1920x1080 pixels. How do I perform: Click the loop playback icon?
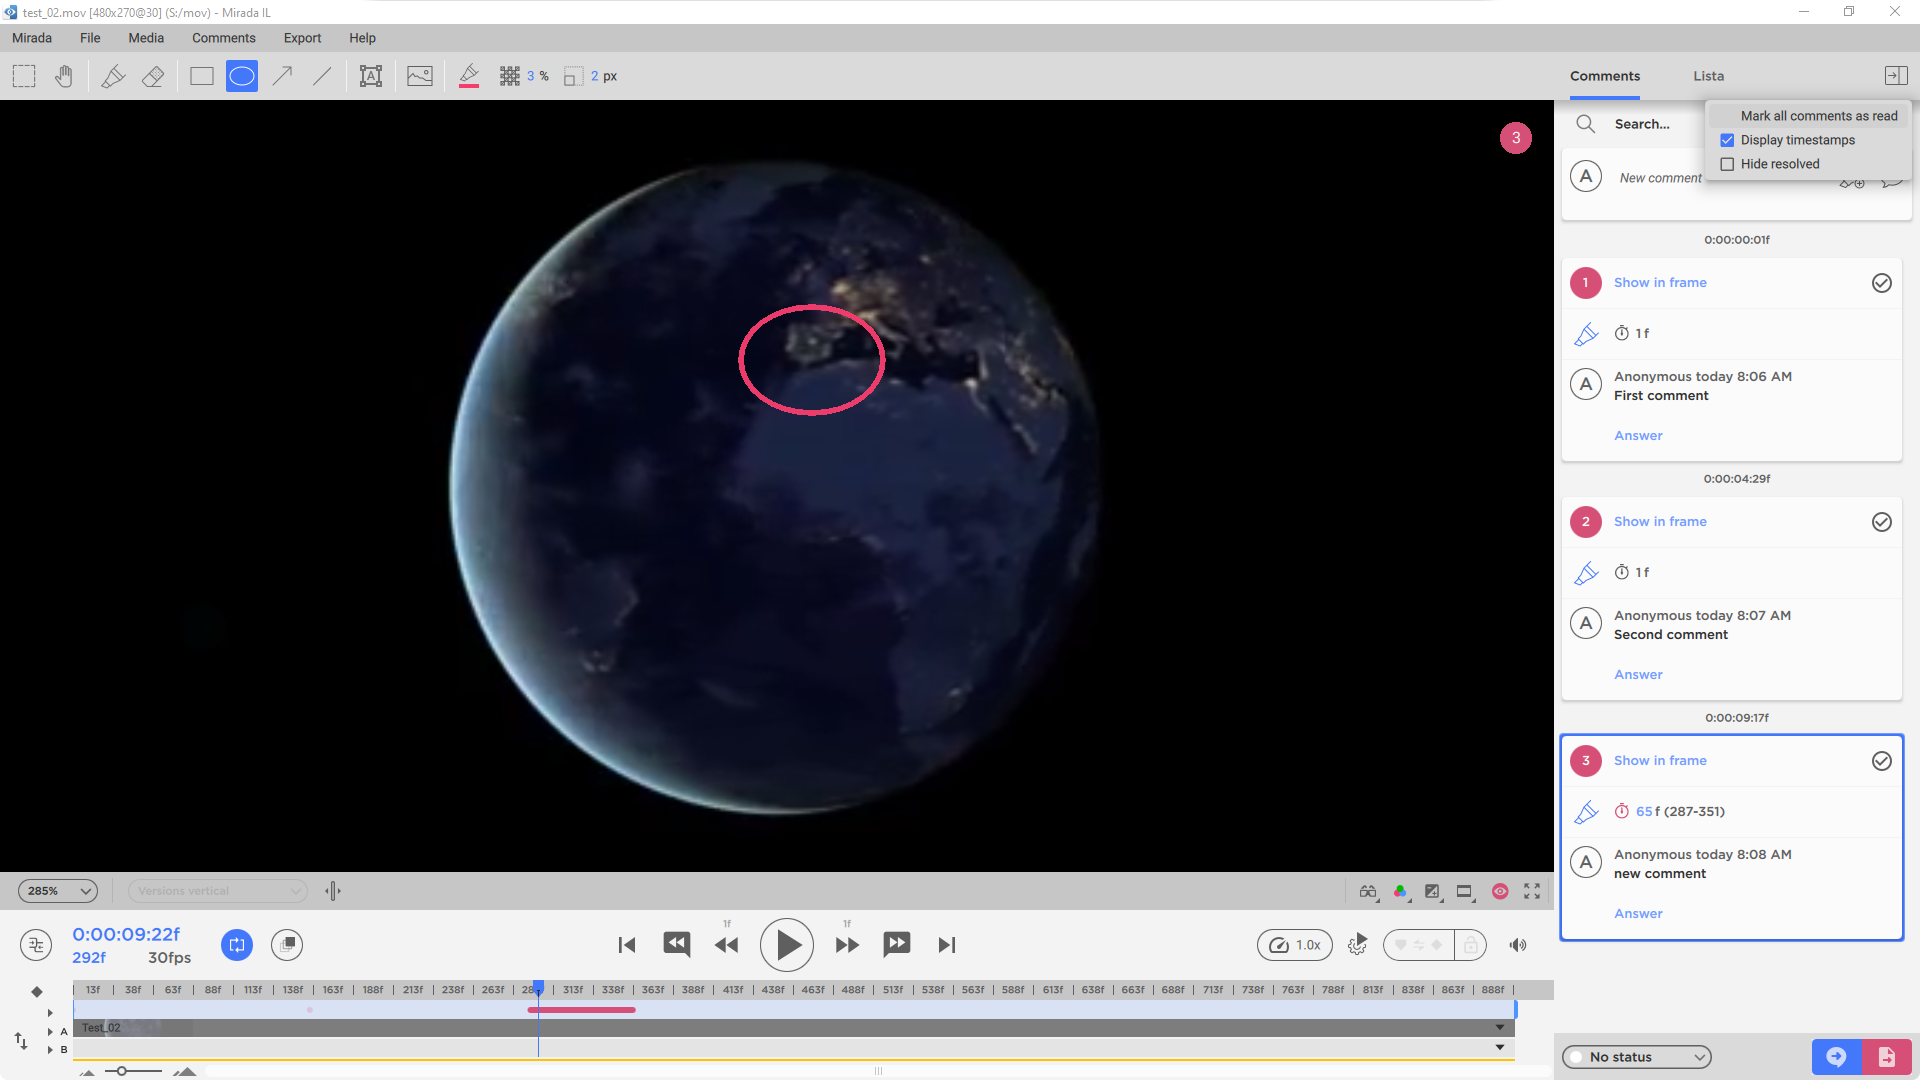(x=237, y=945)
